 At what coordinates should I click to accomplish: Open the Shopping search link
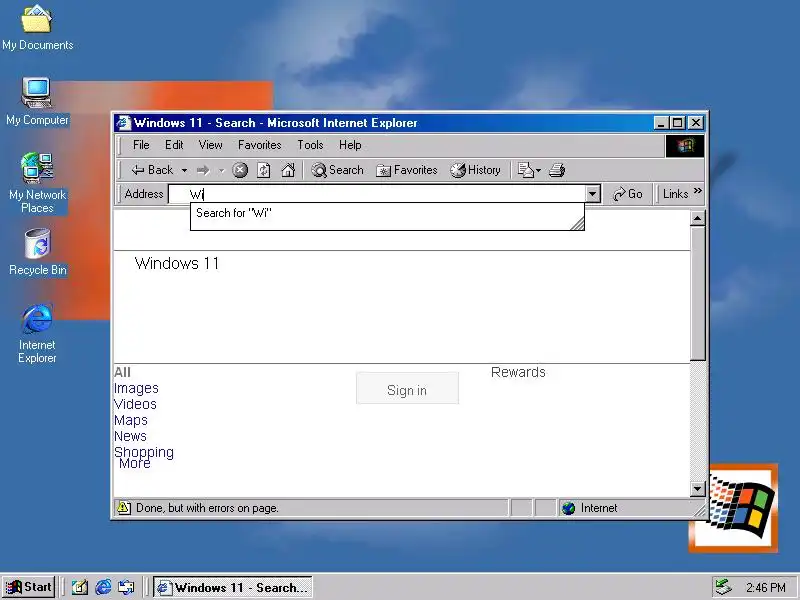tap(143, 452)
